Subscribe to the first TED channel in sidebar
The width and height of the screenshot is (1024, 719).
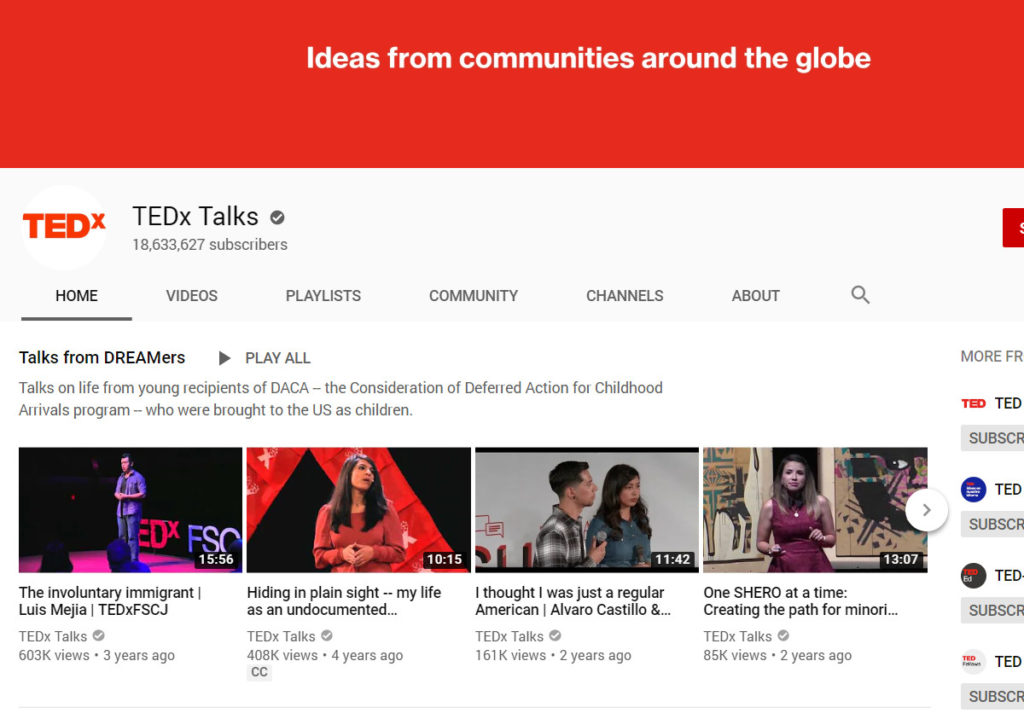[x=993, y=438]
